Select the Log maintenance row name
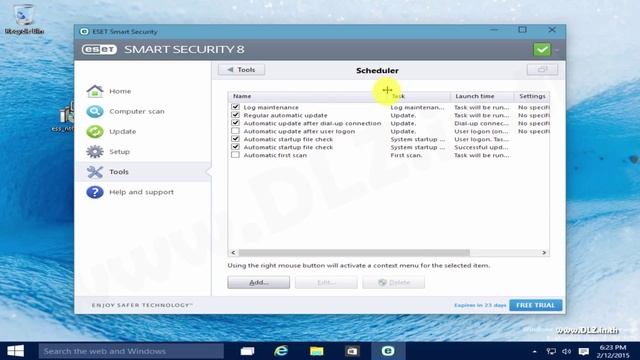 click(271, 107)
